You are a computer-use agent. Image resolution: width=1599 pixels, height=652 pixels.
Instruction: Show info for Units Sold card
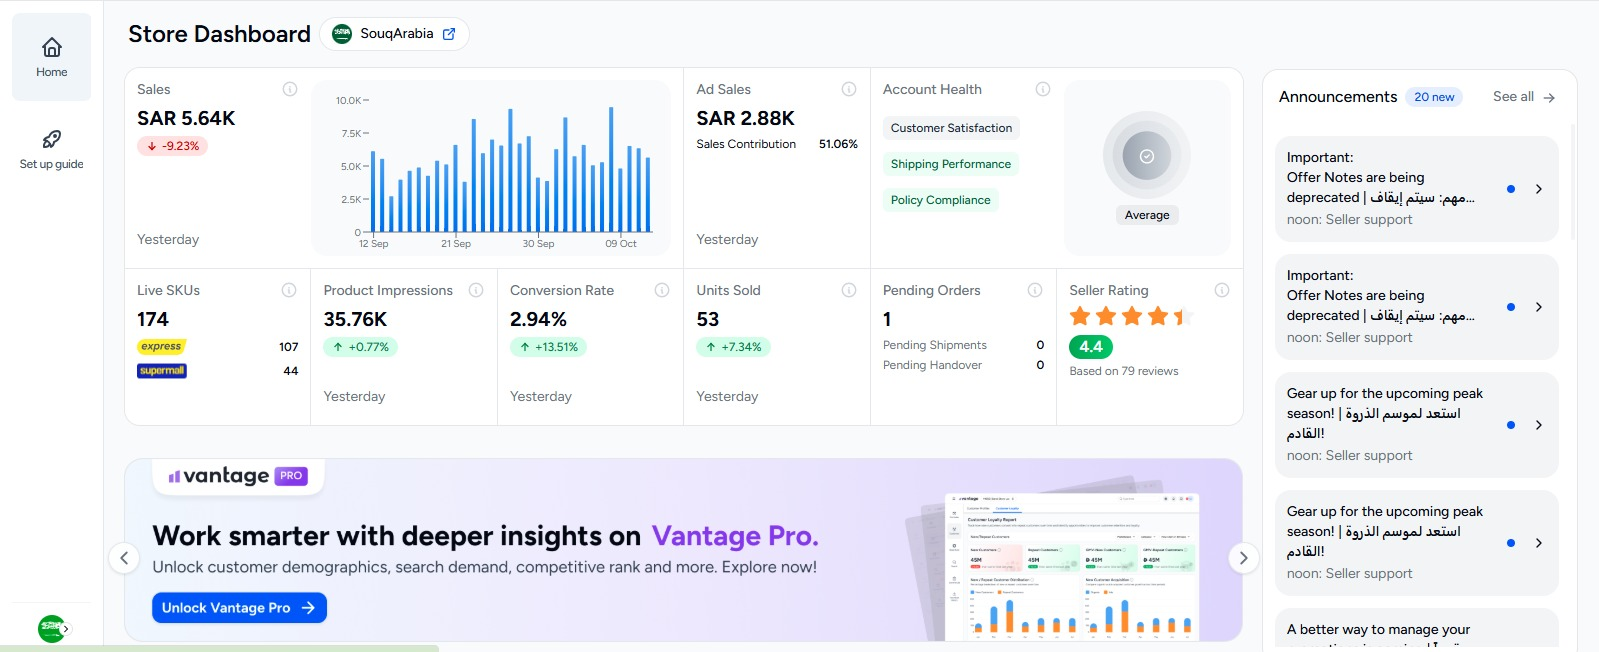coord(849,290)
